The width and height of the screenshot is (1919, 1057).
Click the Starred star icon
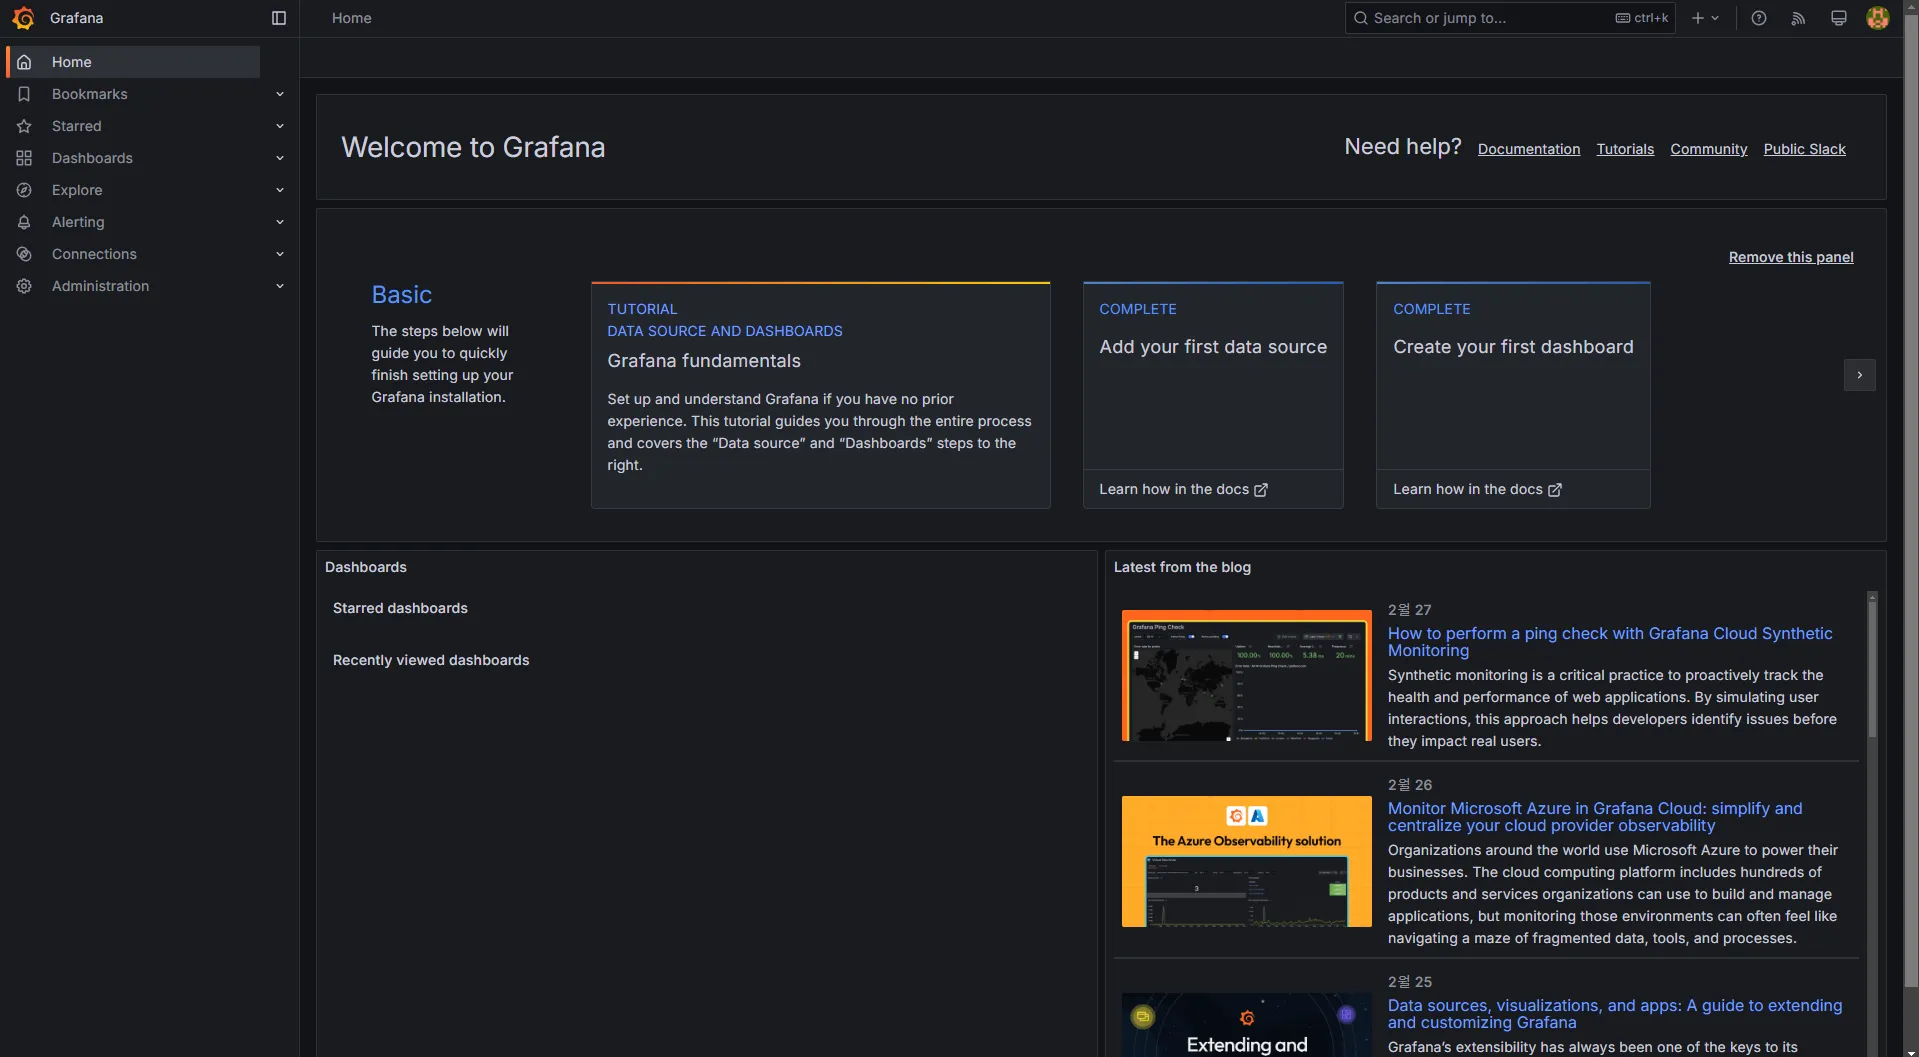(24, 126)
